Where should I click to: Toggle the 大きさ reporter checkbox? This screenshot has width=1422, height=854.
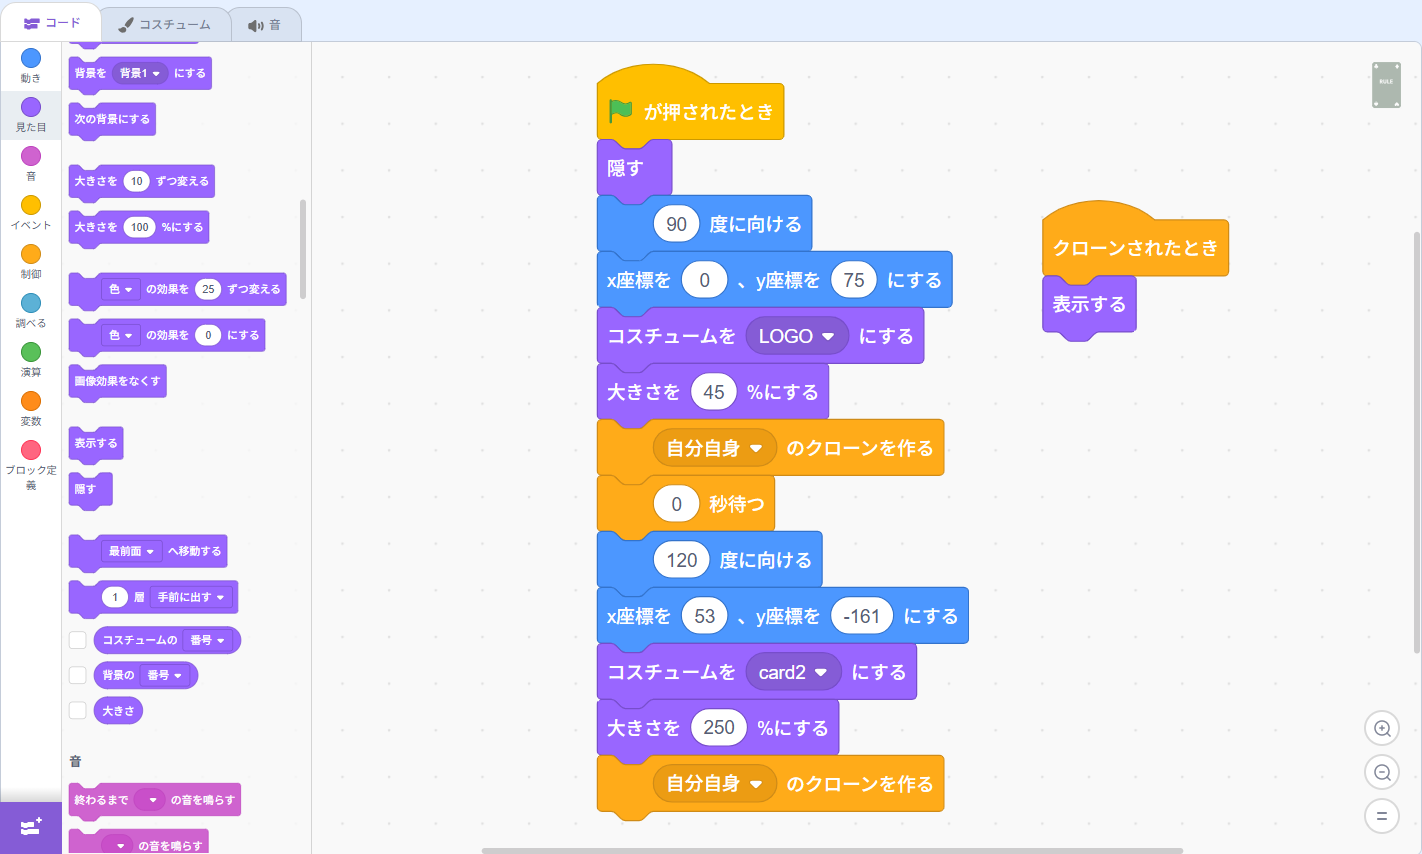78,711
